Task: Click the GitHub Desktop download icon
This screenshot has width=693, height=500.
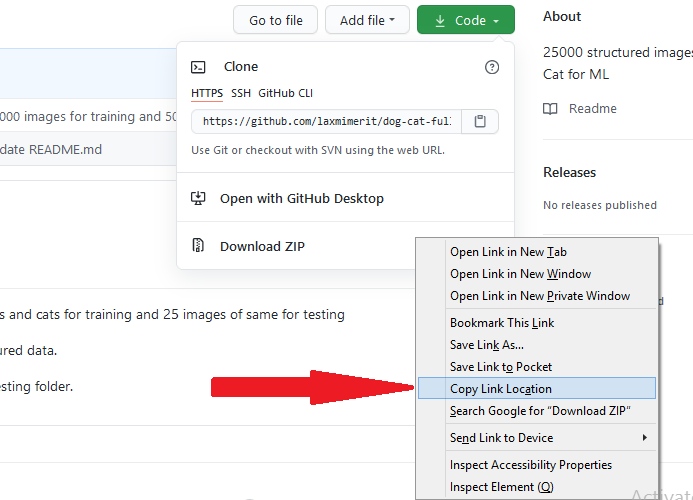Action: click(x=198, y=198)
